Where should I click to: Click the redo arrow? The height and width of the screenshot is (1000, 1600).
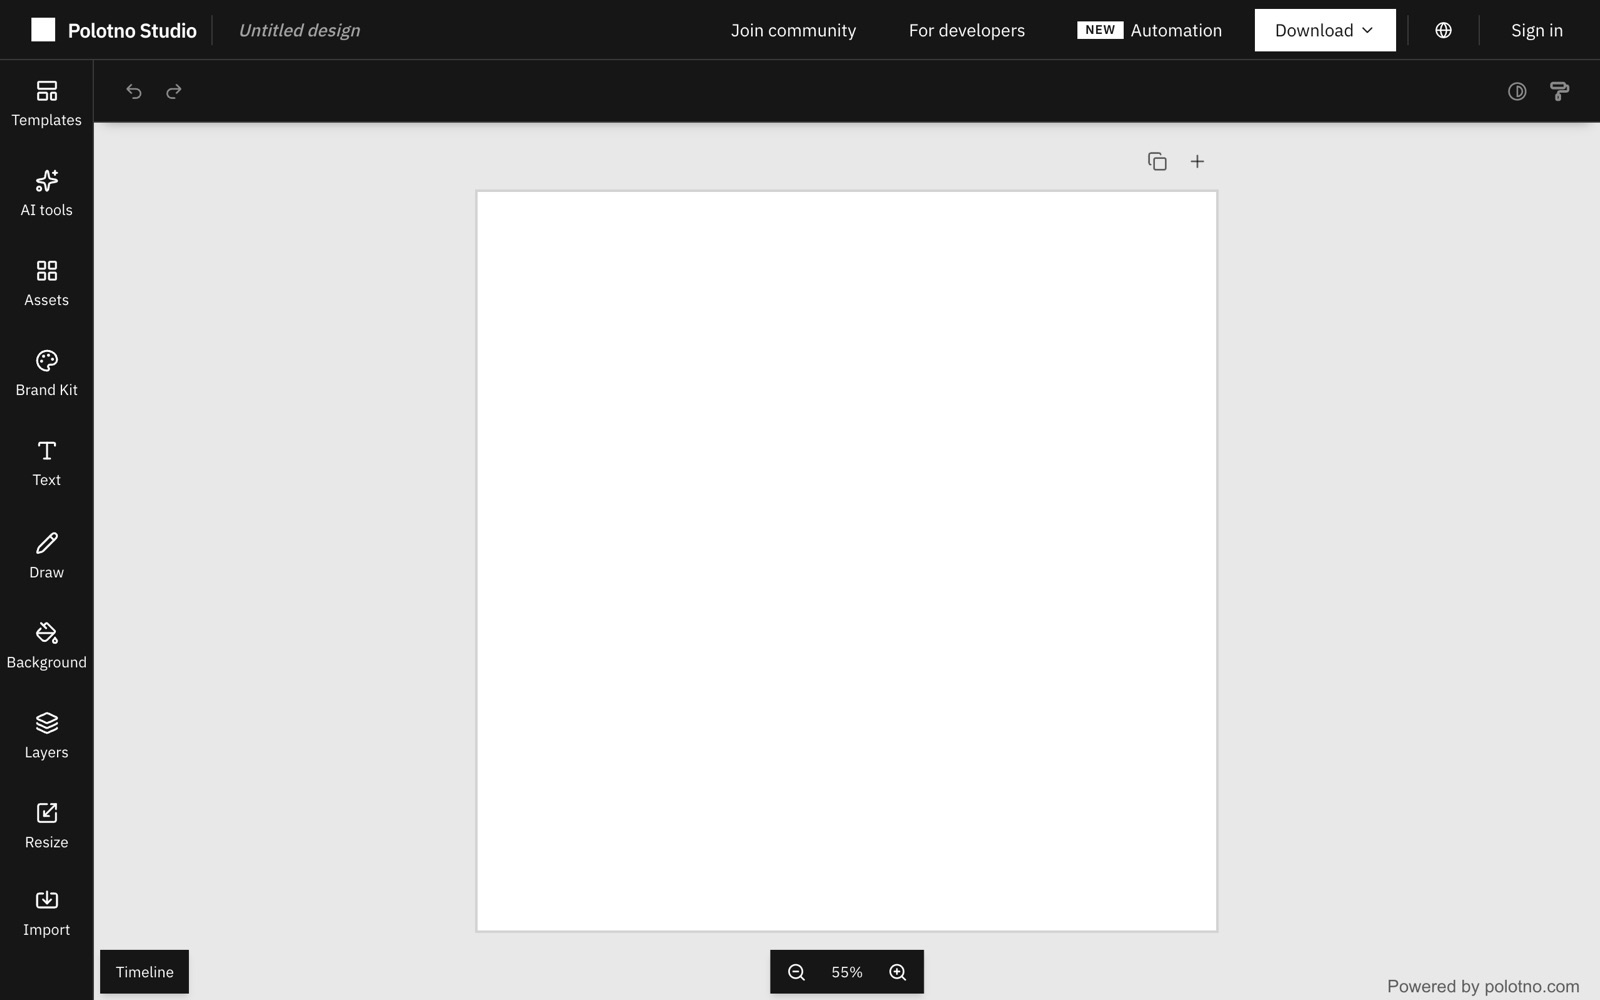tap(174, 92)
